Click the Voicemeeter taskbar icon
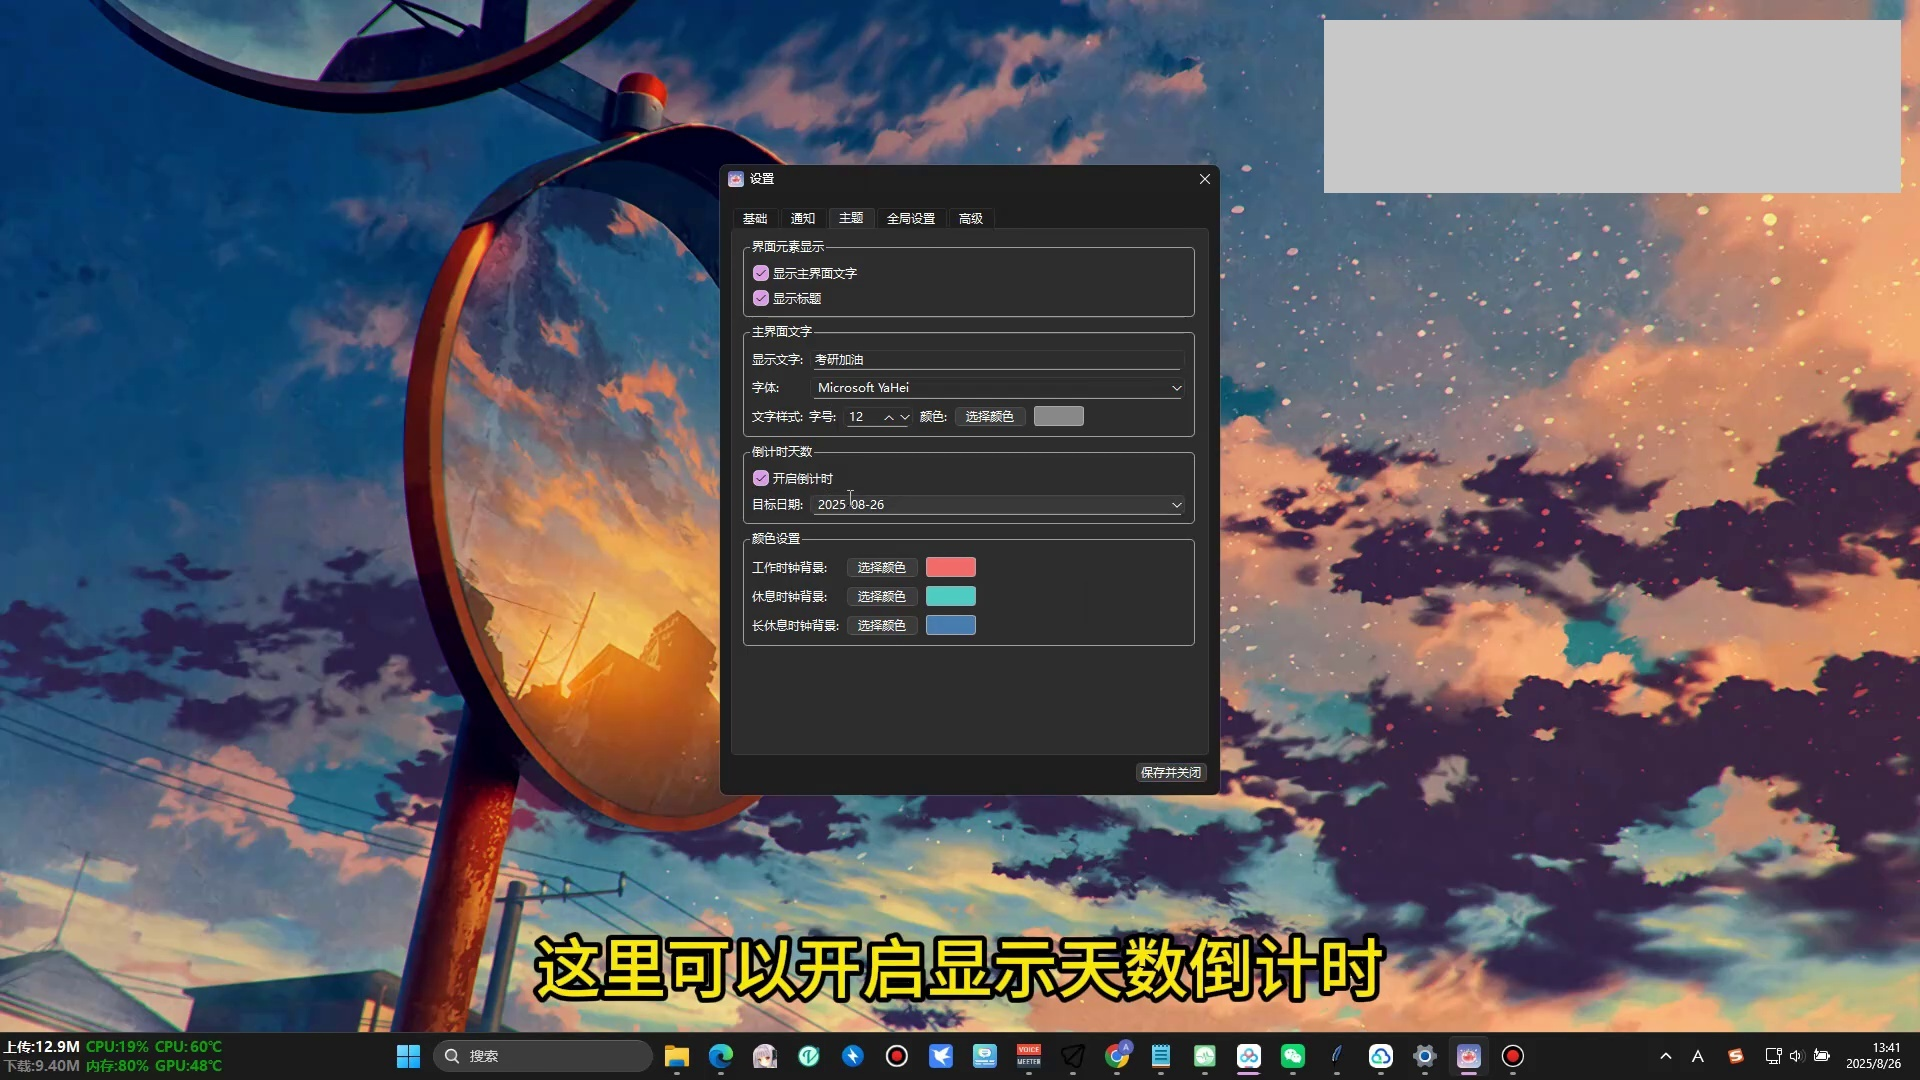This screenshot has height=1080, width=1920. pyautogui.click(x=1029, y=1056)
